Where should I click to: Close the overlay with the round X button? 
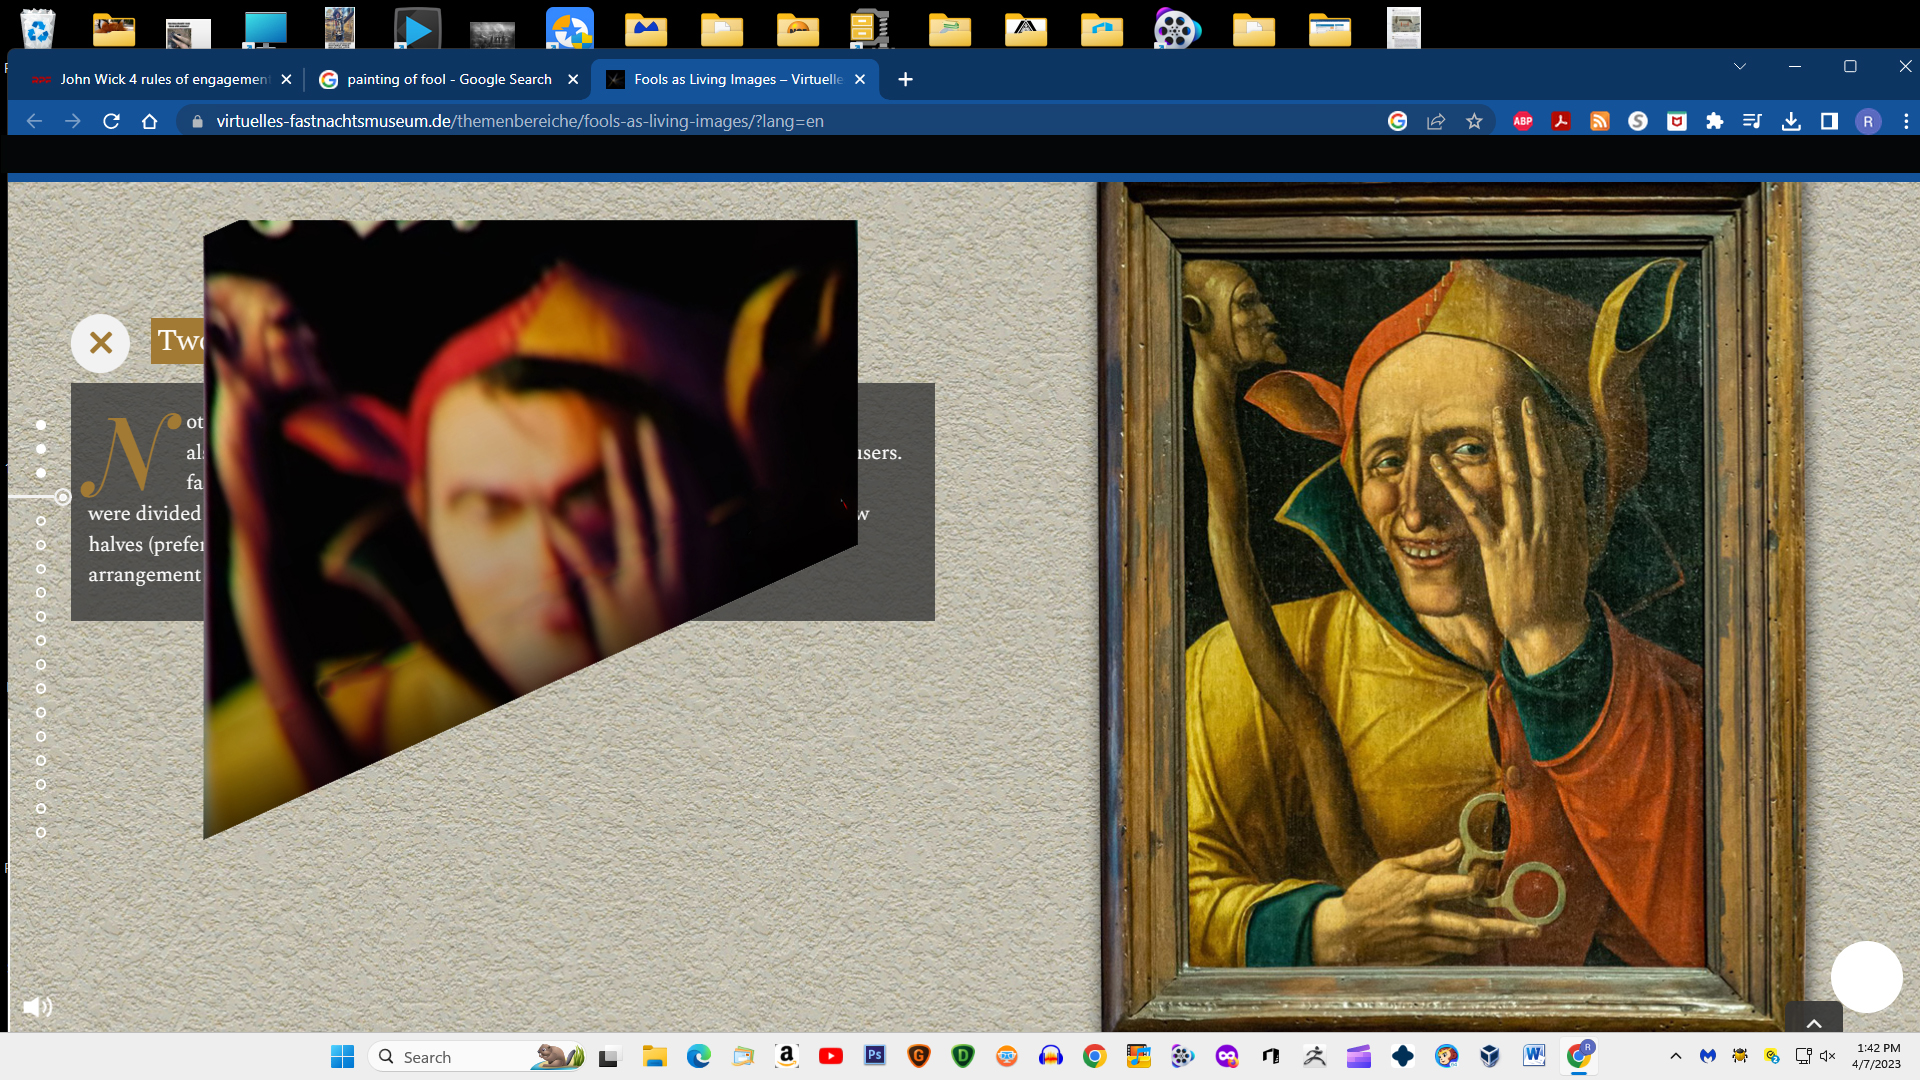pos(100,343)
